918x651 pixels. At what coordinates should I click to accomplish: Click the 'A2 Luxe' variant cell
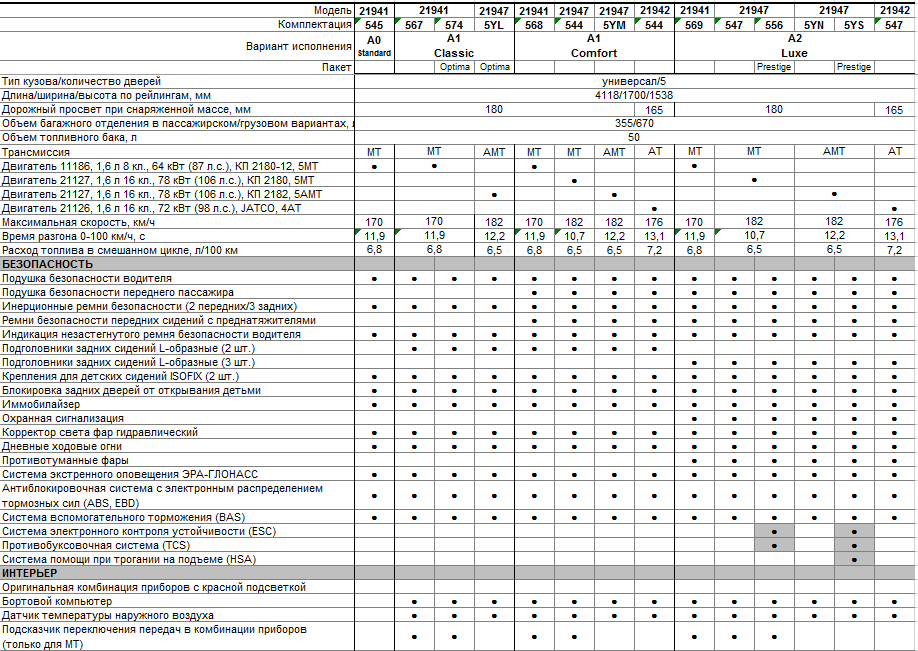coord(794,46)
